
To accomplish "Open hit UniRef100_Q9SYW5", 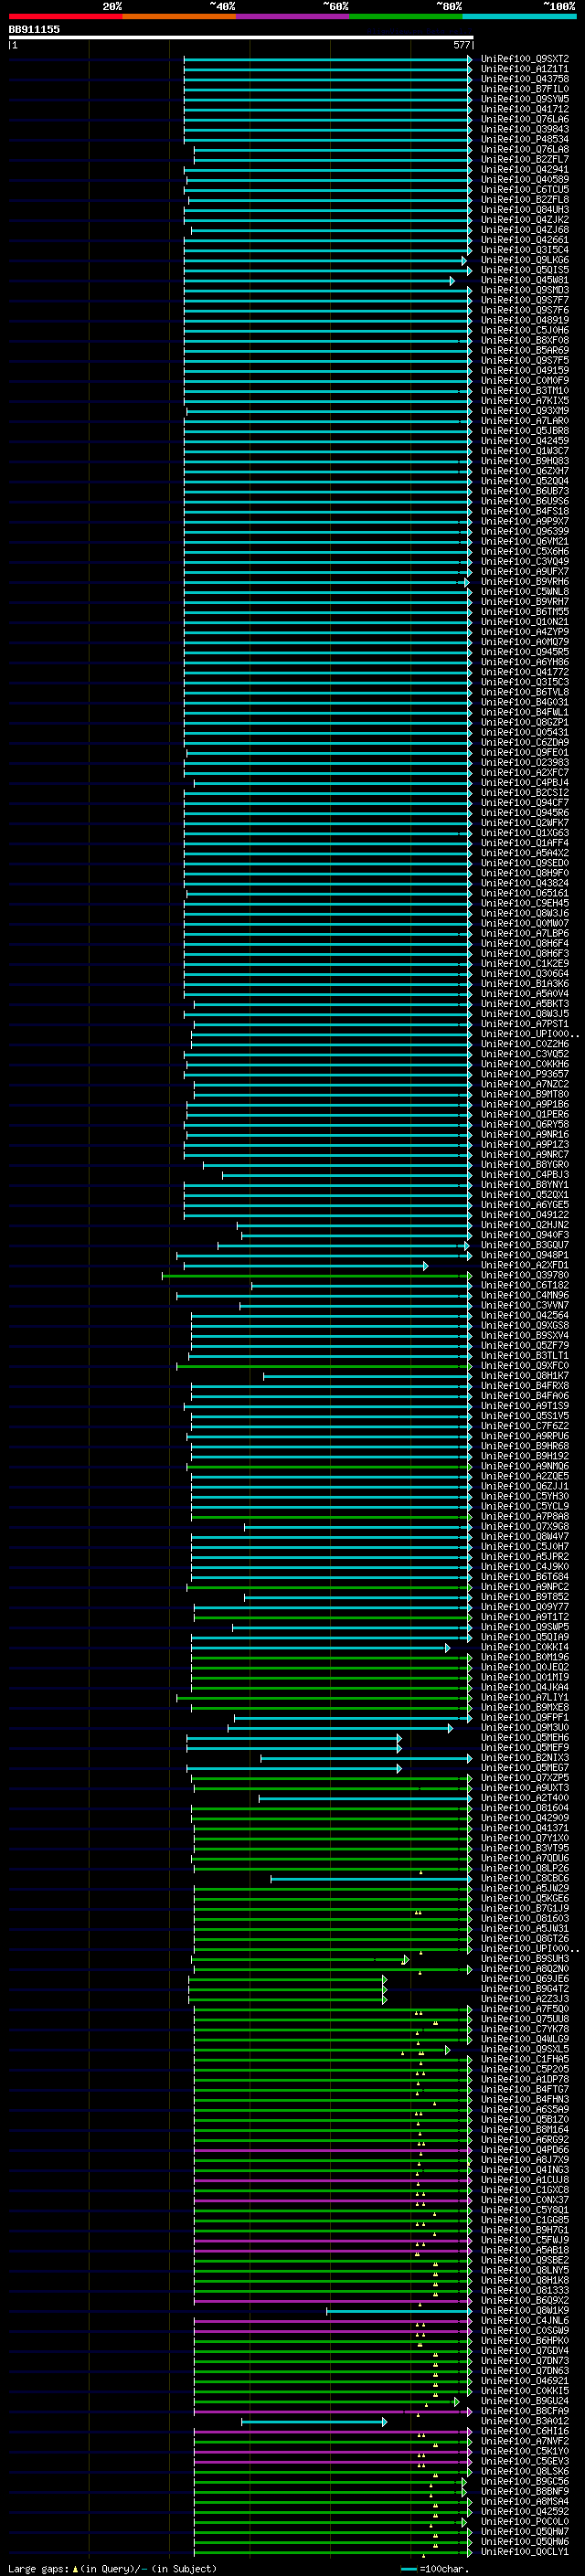I will point(525,99).
